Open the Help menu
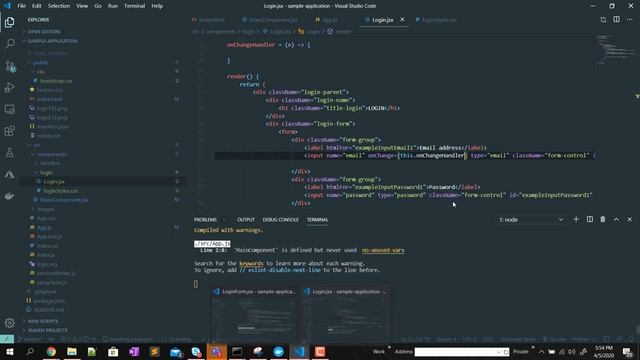640x360 pixels. point(157,6)
